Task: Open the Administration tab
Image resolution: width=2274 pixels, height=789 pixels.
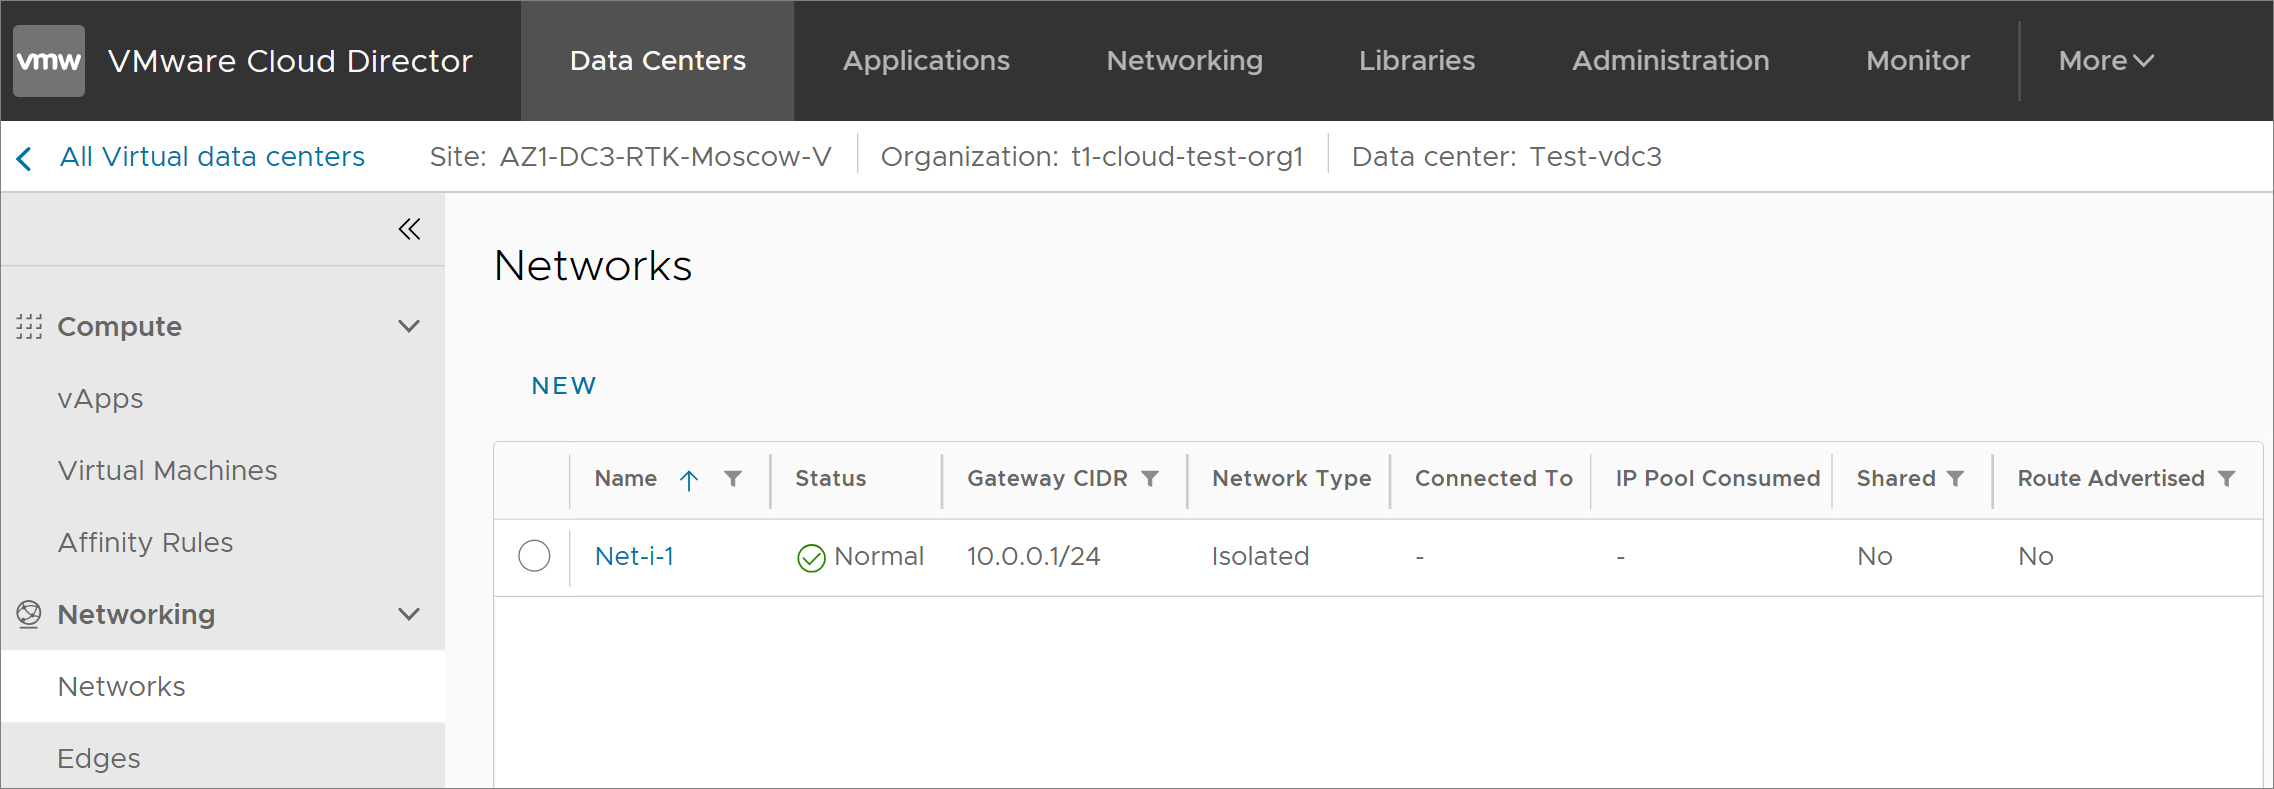Action: [1671, 61]
